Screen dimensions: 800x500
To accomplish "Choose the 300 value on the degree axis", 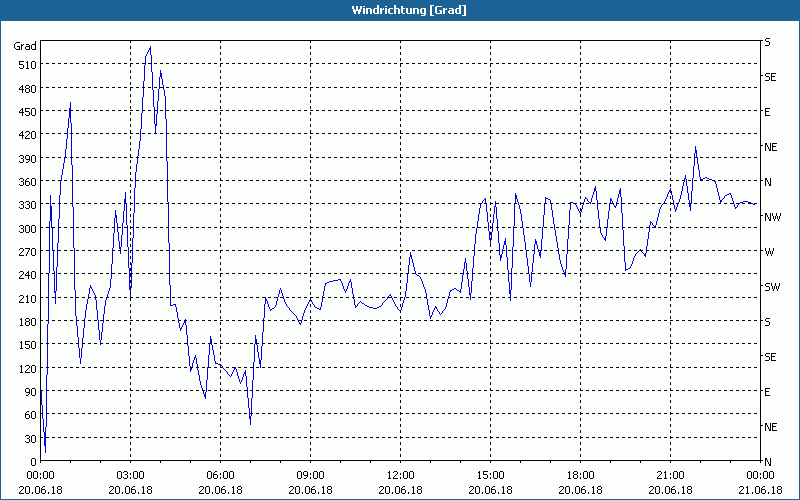I will click(x=28, y=229).
